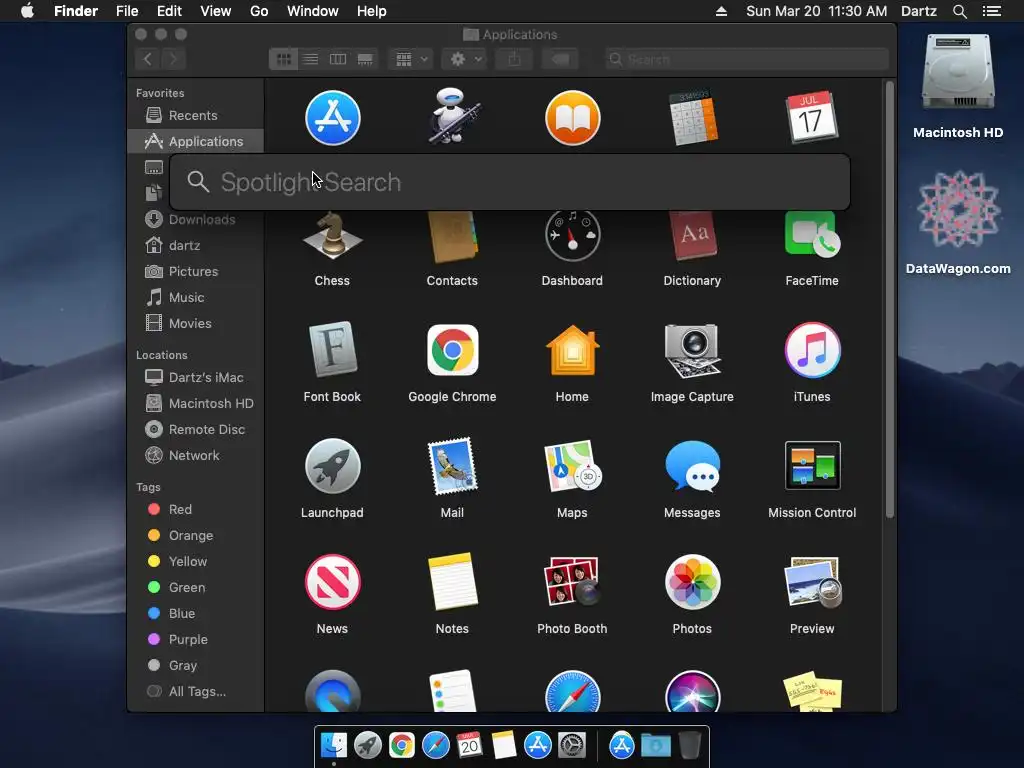
Task: Open Remote Disc in sidebar Locations
Action: click(195, 430)
